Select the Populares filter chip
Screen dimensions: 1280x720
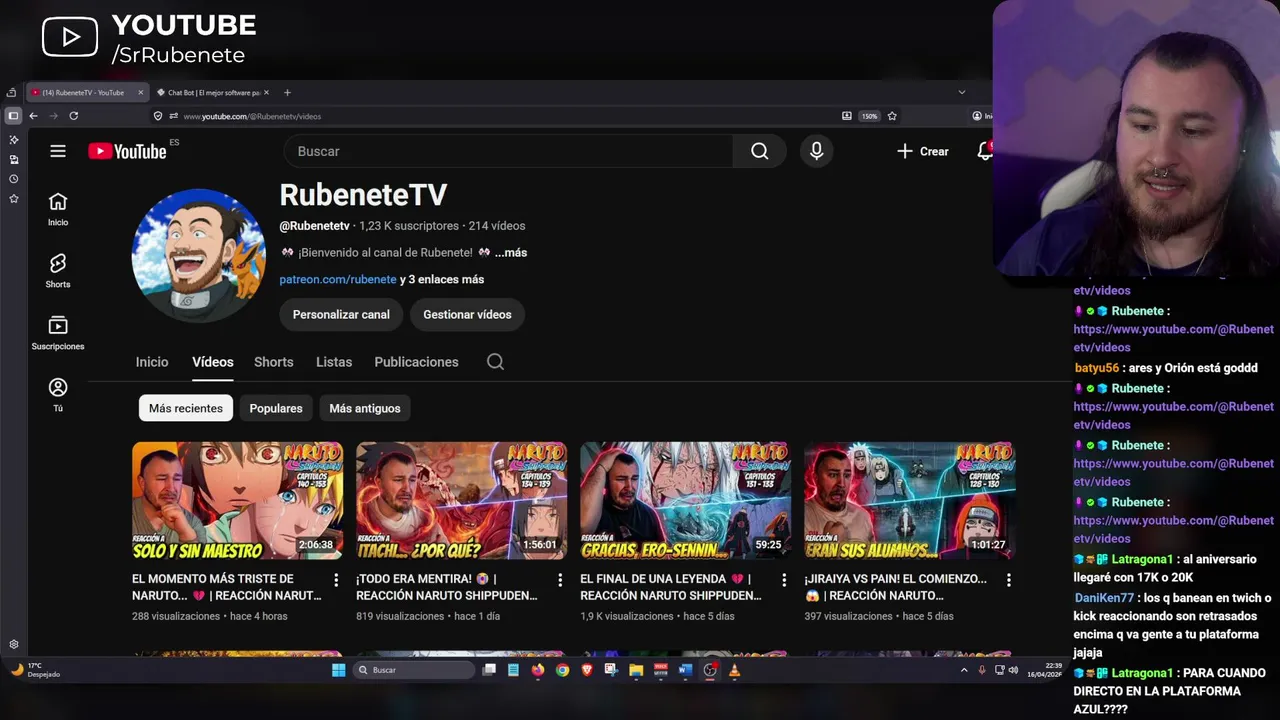click(x=276, y=408)
